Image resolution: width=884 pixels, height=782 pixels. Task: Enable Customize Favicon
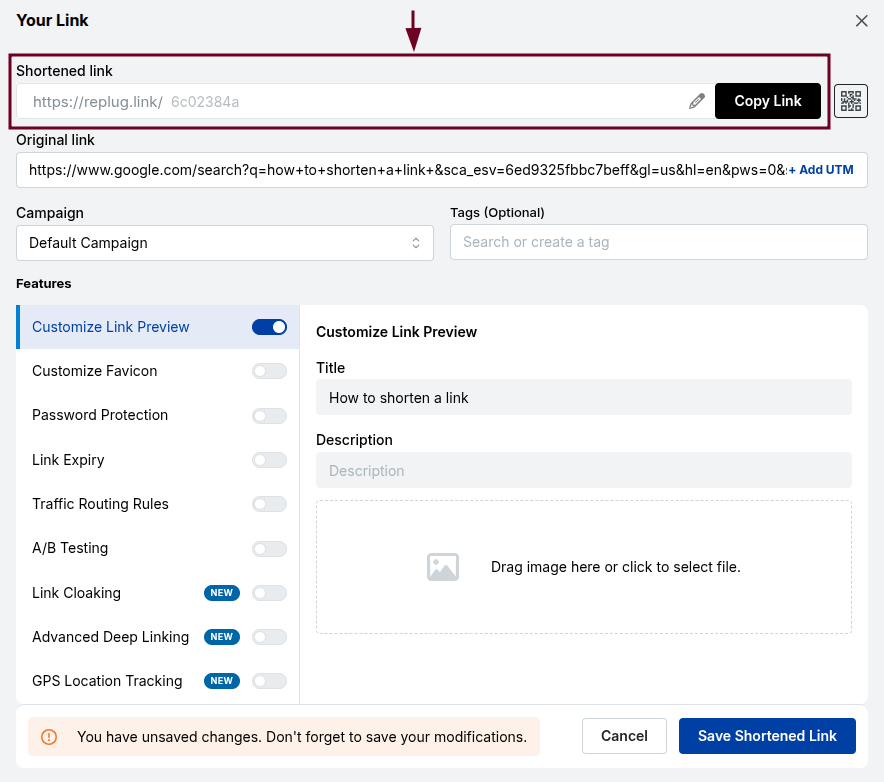point(268,371)
